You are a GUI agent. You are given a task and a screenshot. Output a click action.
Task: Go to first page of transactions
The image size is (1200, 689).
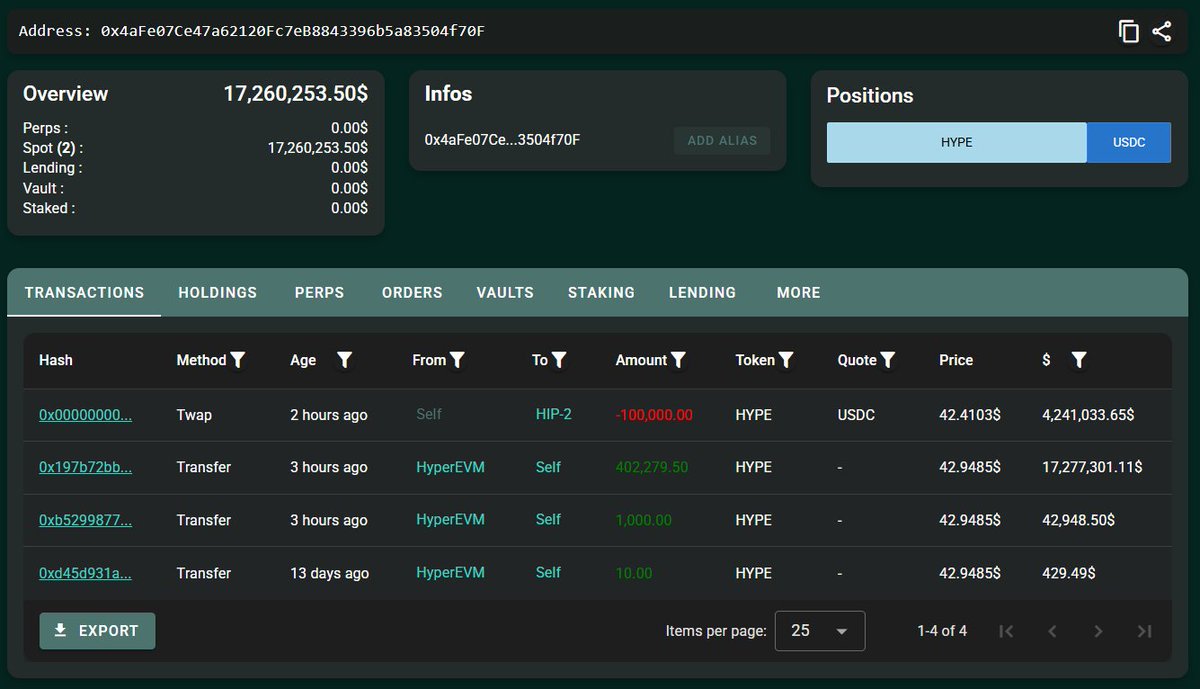tap(1006, 631)
